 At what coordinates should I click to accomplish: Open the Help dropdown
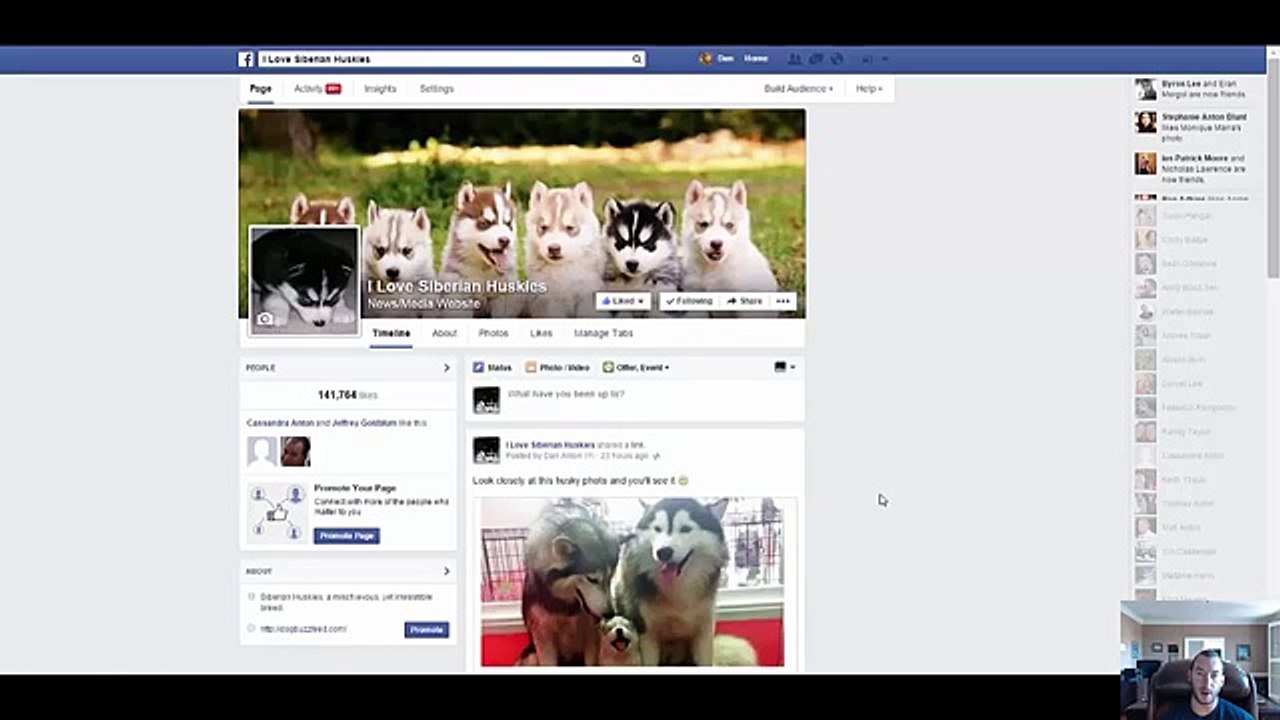(x=869, y=89)
